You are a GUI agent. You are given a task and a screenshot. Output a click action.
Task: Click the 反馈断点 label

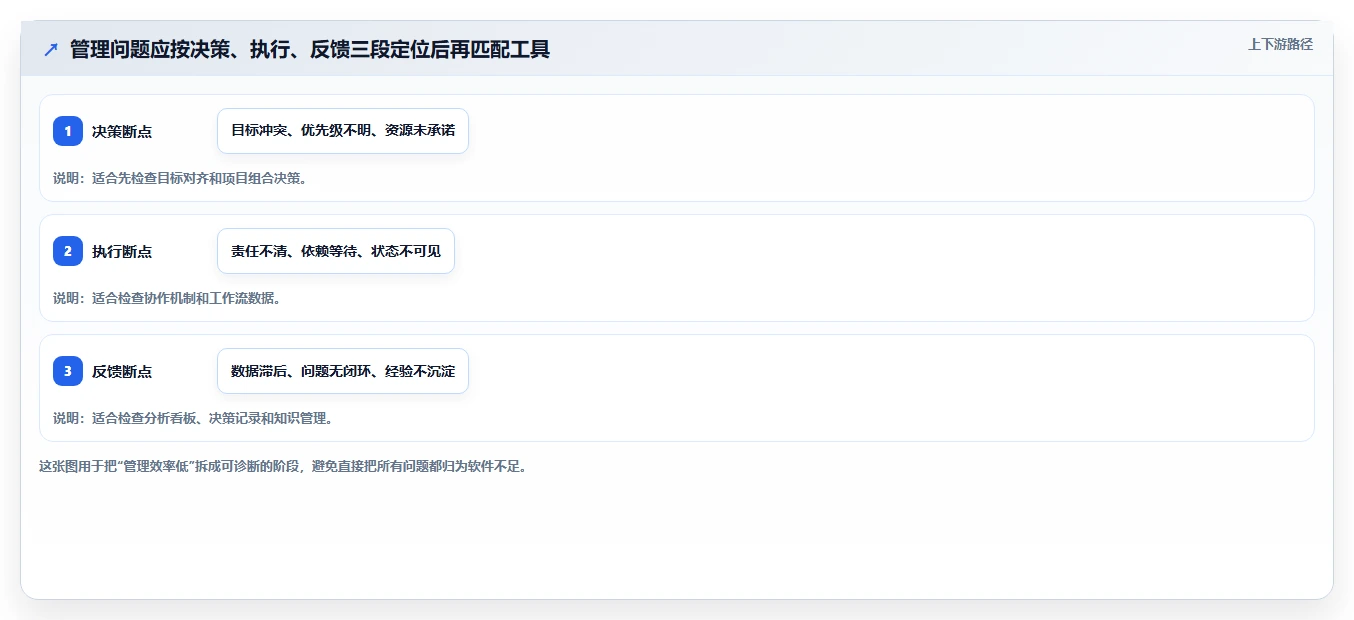tap(122, 371)
